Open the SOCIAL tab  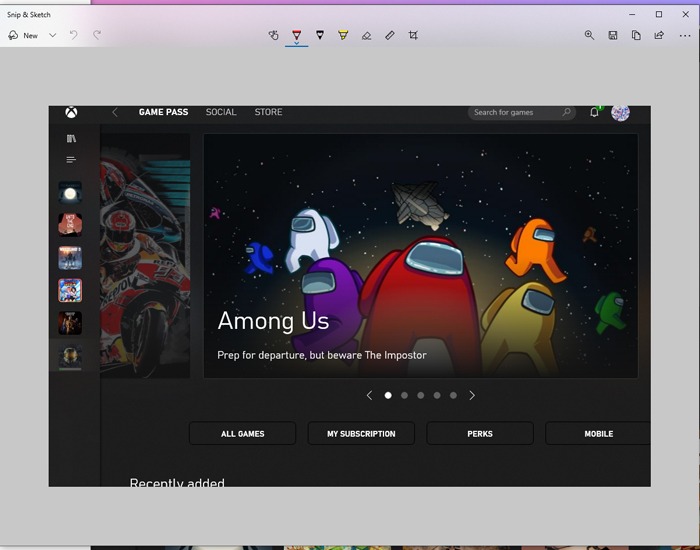[221, 112]
